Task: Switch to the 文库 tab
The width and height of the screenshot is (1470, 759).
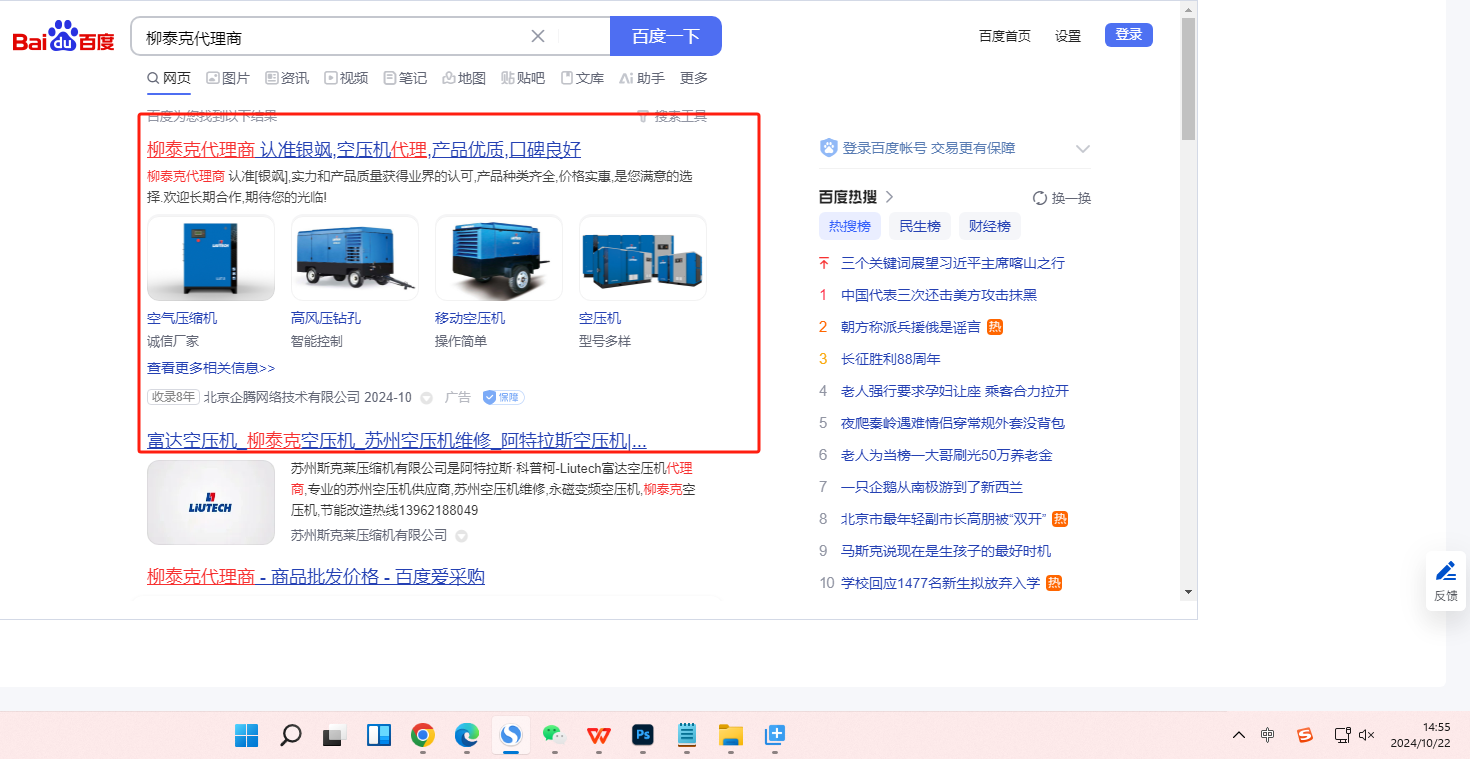Action: 582,78
